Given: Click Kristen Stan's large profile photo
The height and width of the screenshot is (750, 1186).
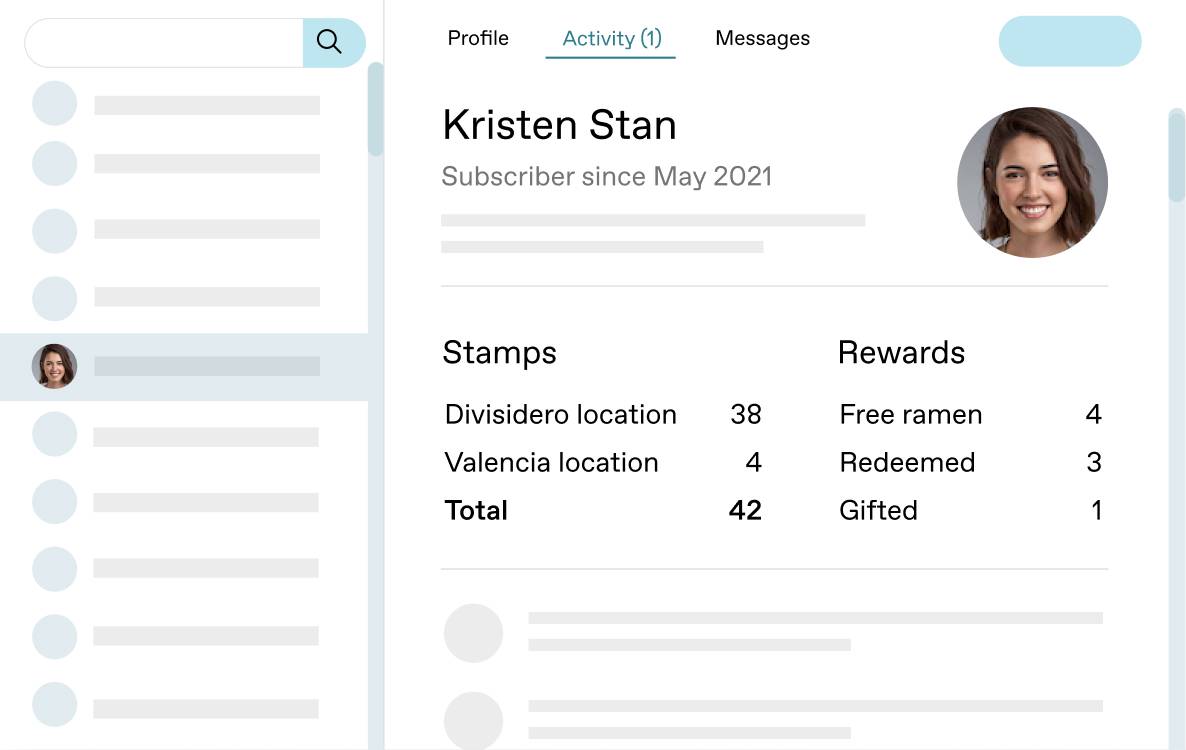Looking at the screenshot, I should pyautogui.click(x=1032, y=182).
